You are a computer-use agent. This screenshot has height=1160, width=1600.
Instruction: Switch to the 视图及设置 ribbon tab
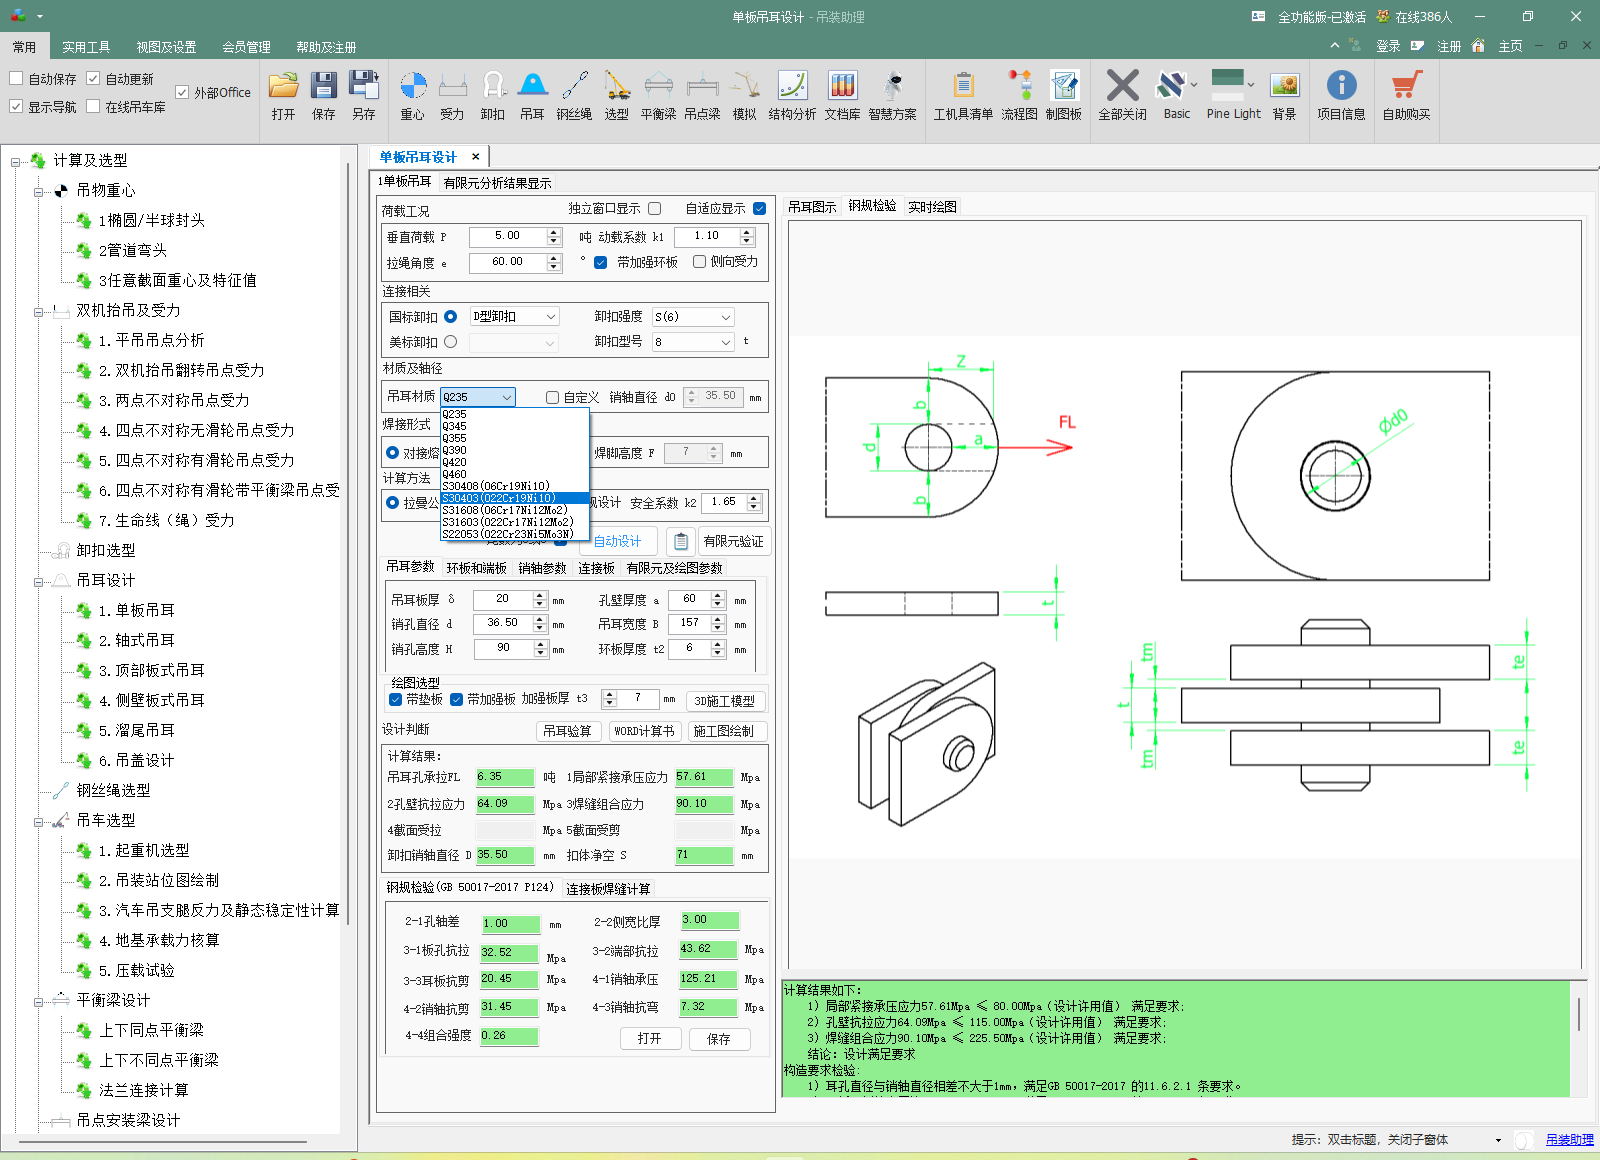click(x=166, y=47)
